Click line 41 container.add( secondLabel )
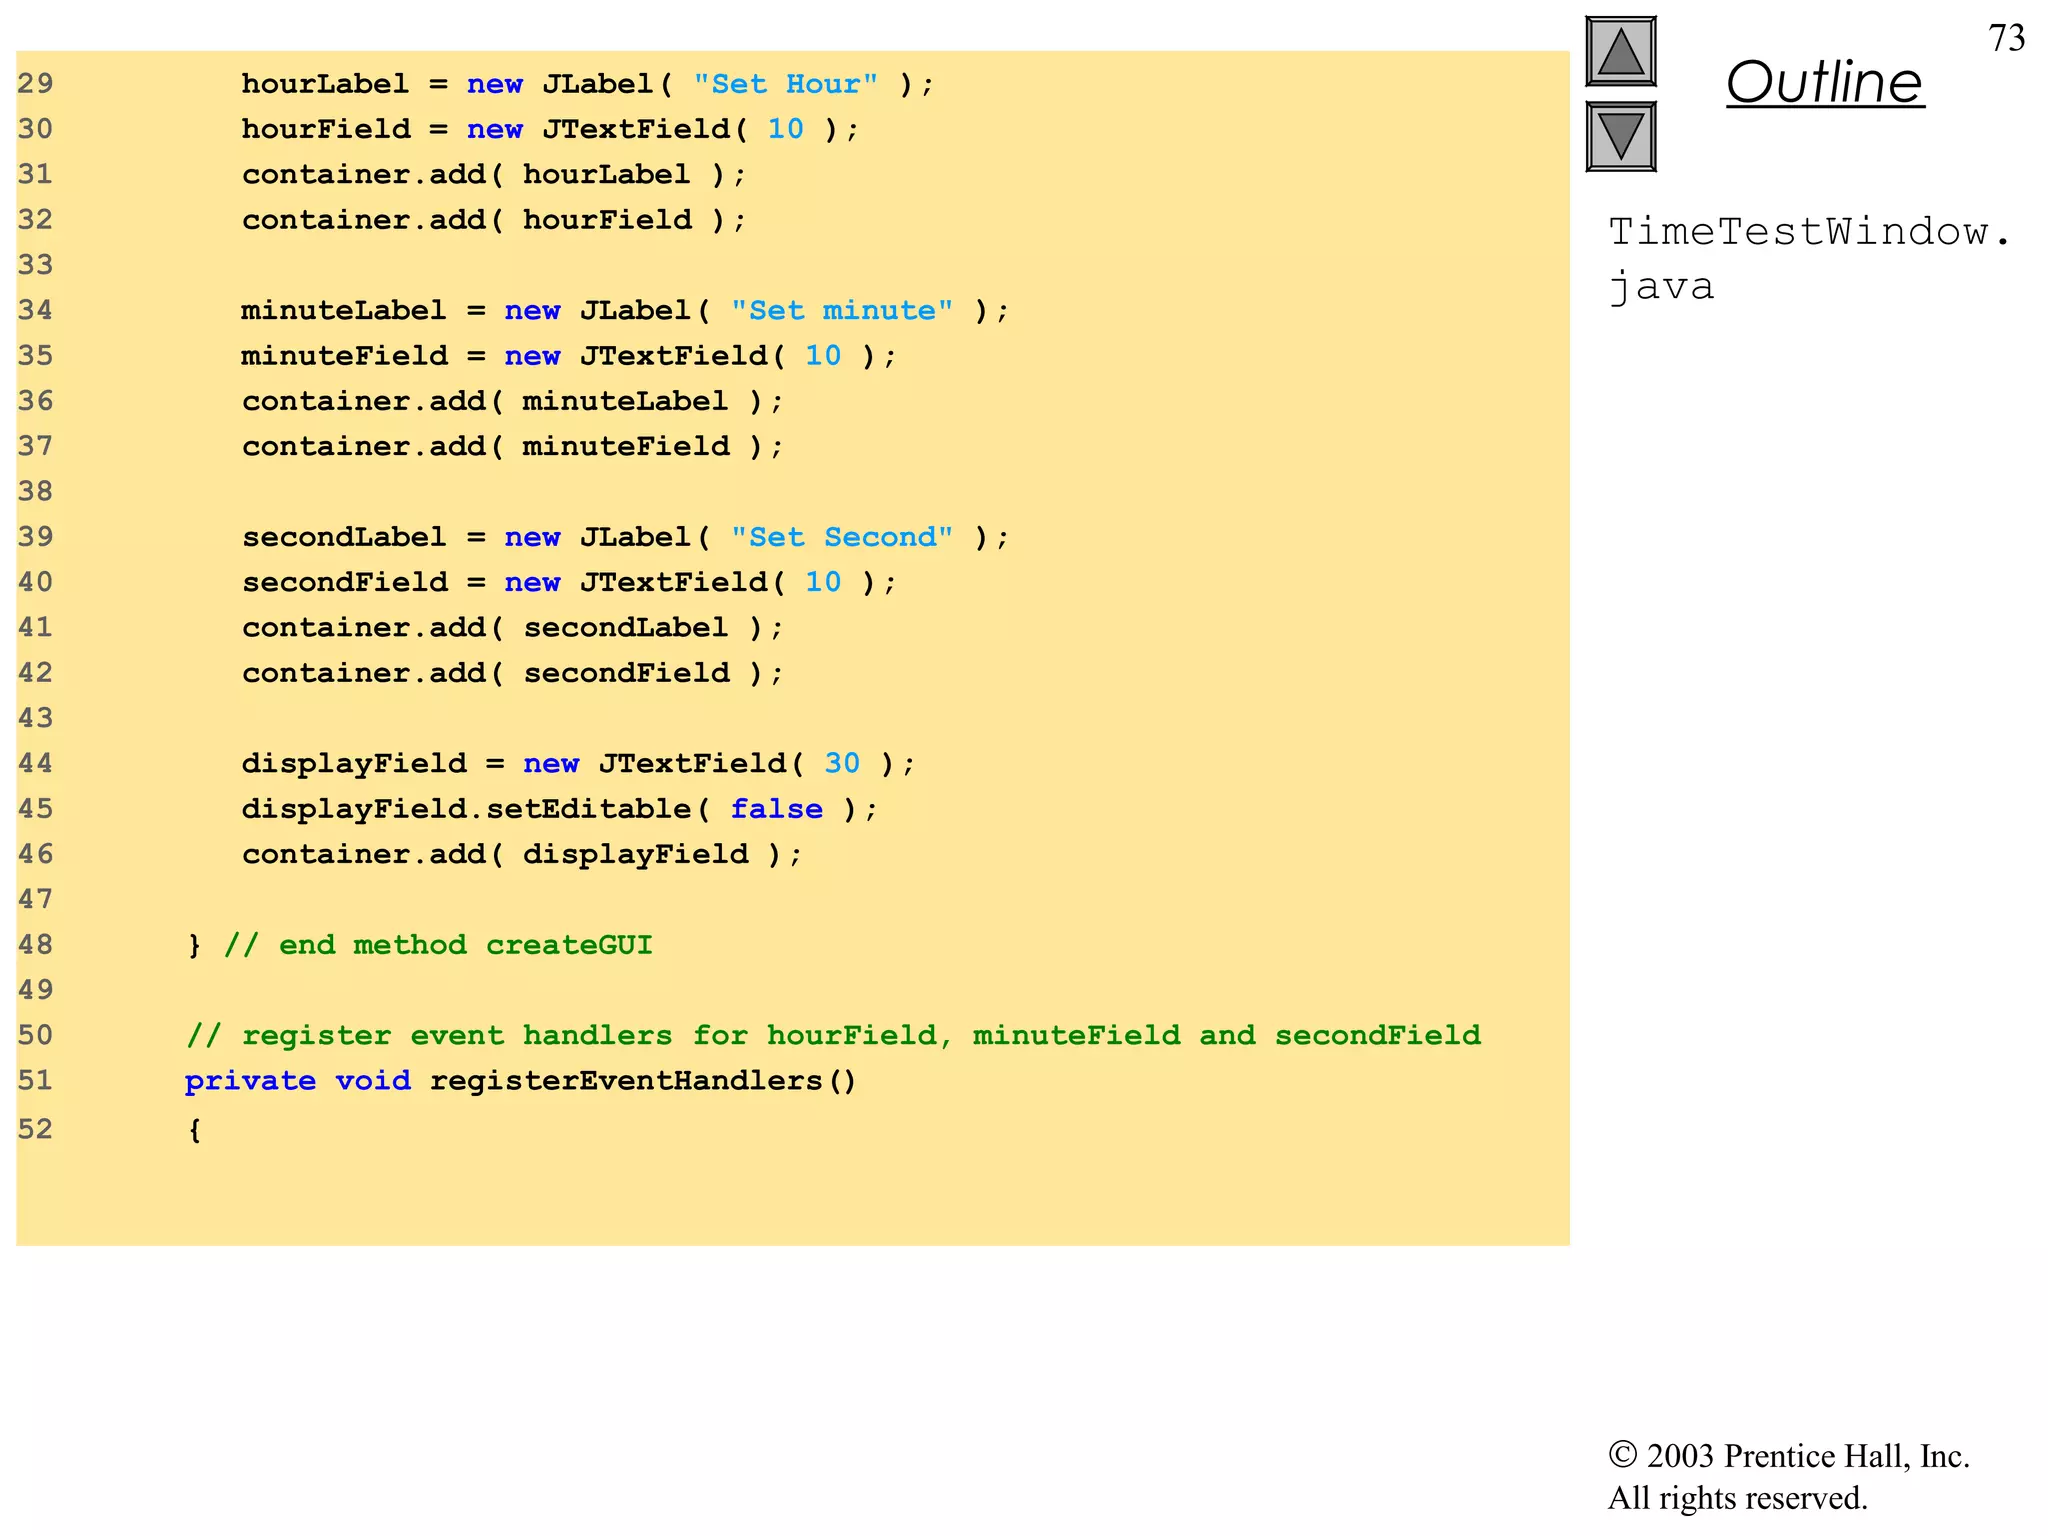This screenshot has height=1536, width=2048. click(513, 627)
